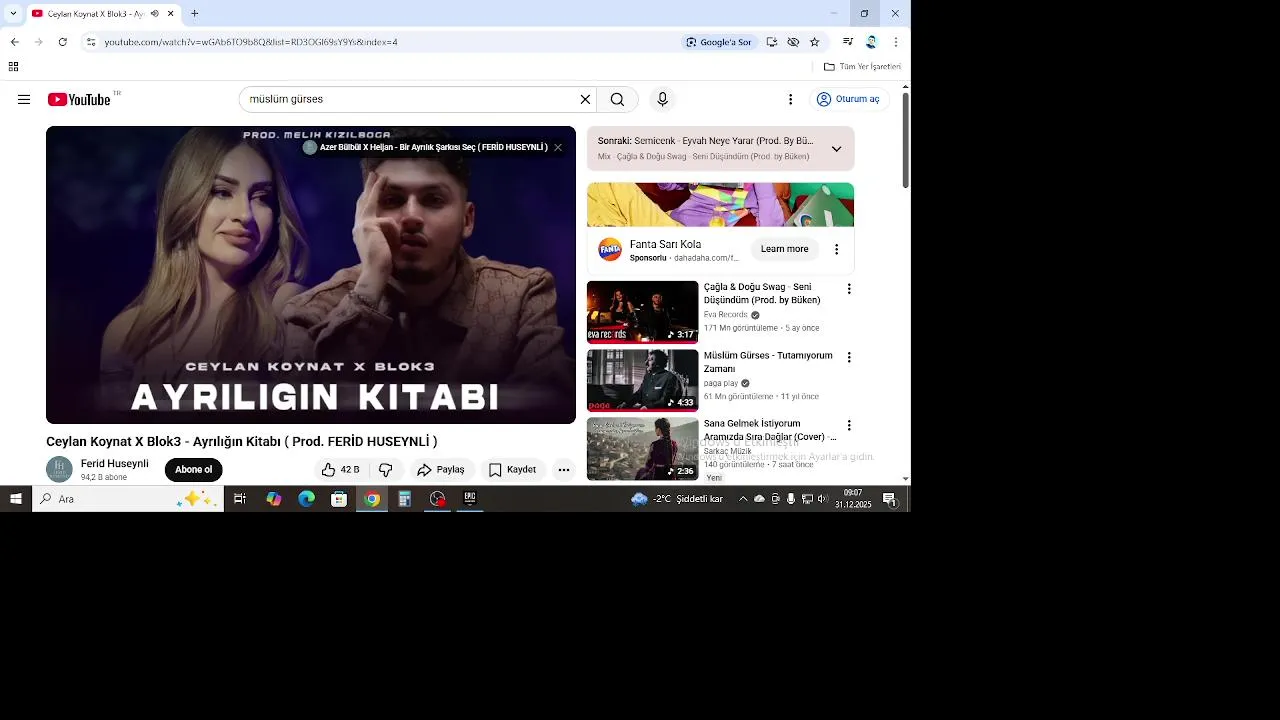The image size is (1280, 720).
Task: Expand the Sonraki playlist panel
Action: (836, 149)
